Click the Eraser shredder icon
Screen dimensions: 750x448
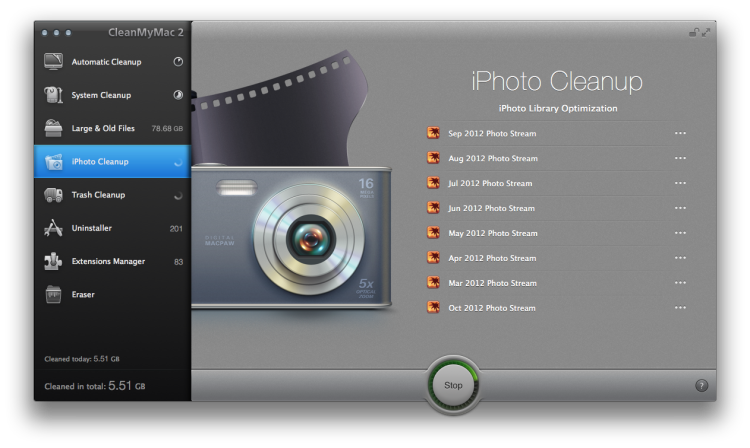coord(53,295)
